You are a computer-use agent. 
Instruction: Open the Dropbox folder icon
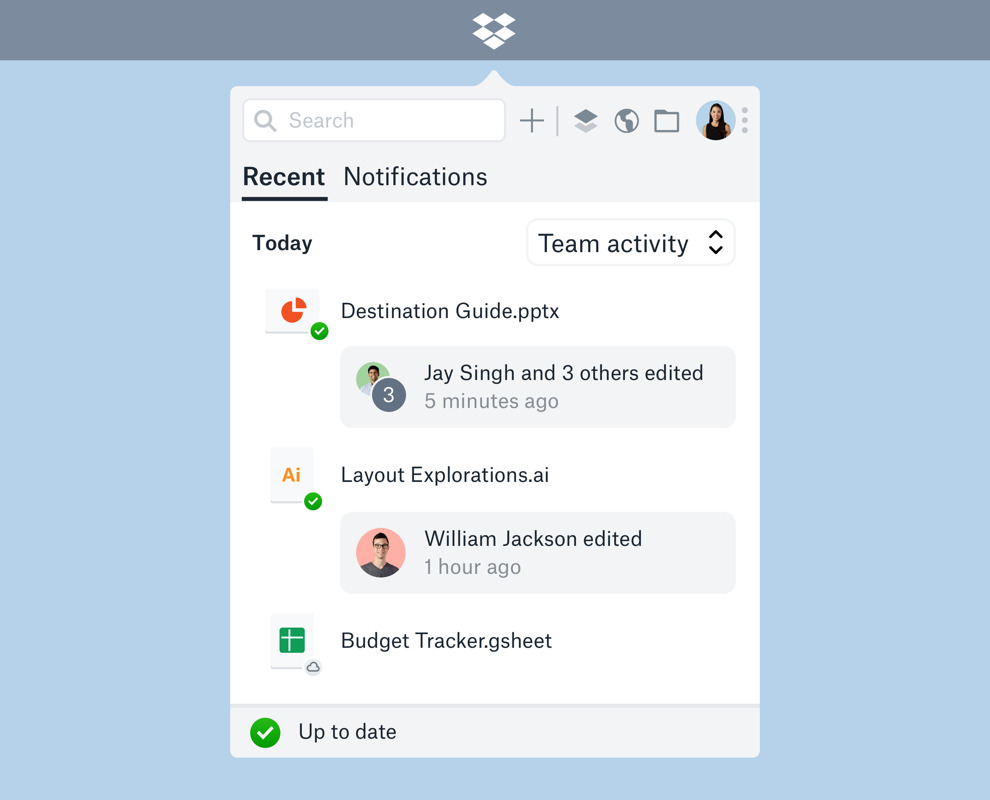pyautogui.click(x=667, y=121)
